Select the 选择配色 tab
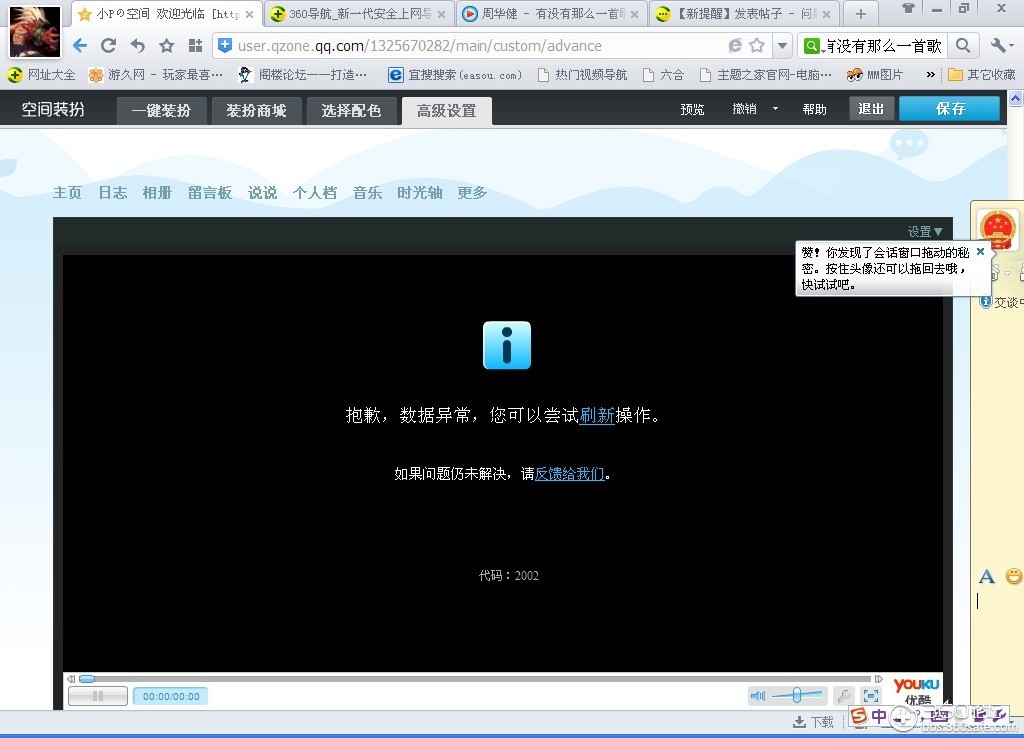 point(351,110)
